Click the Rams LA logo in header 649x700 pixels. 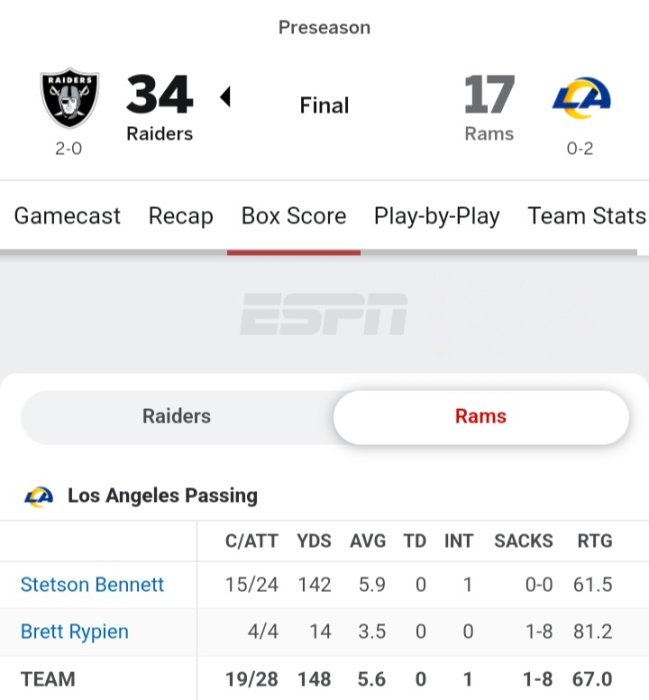[581, 98]
